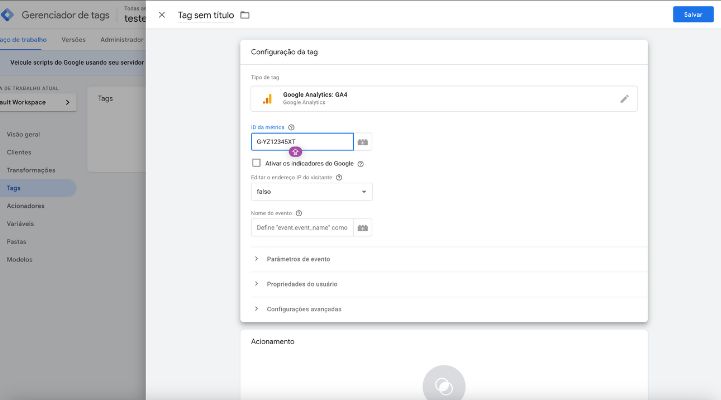
Task: Edit the 'Tag sem título' title
Action: [x=206, y=15]
